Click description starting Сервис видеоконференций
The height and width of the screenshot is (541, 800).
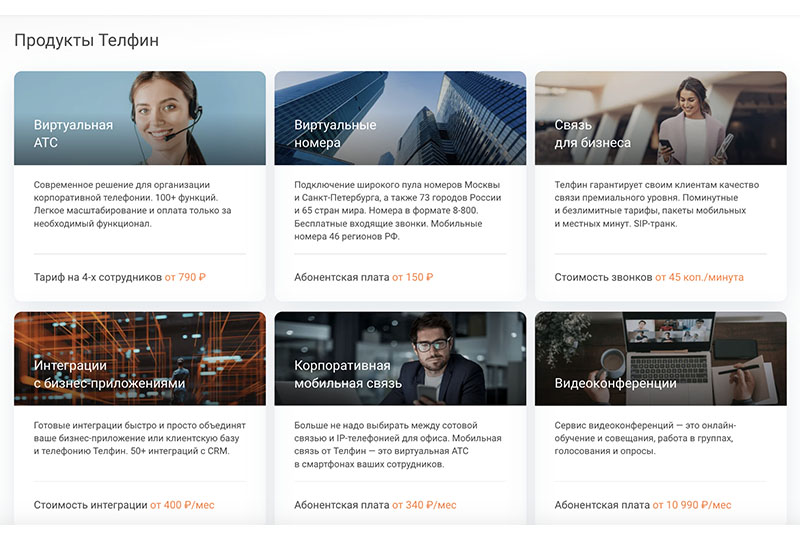pos(645,438)
